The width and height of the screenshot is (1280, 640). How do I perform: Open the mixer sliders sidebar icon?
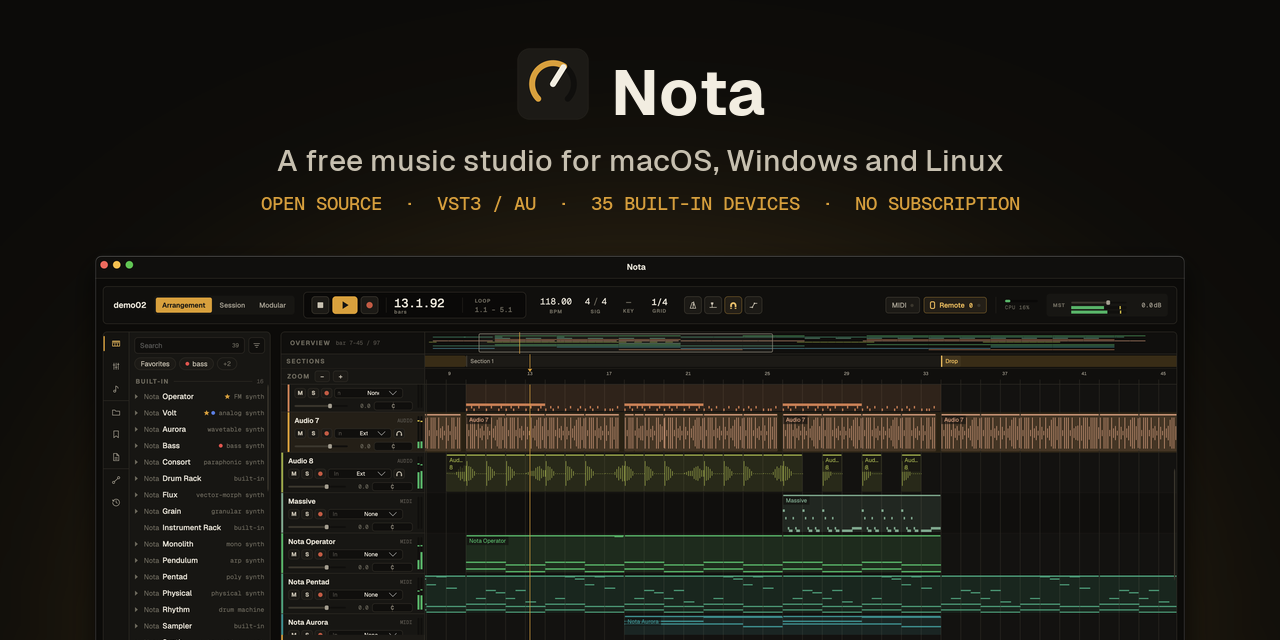pos(116,367)
